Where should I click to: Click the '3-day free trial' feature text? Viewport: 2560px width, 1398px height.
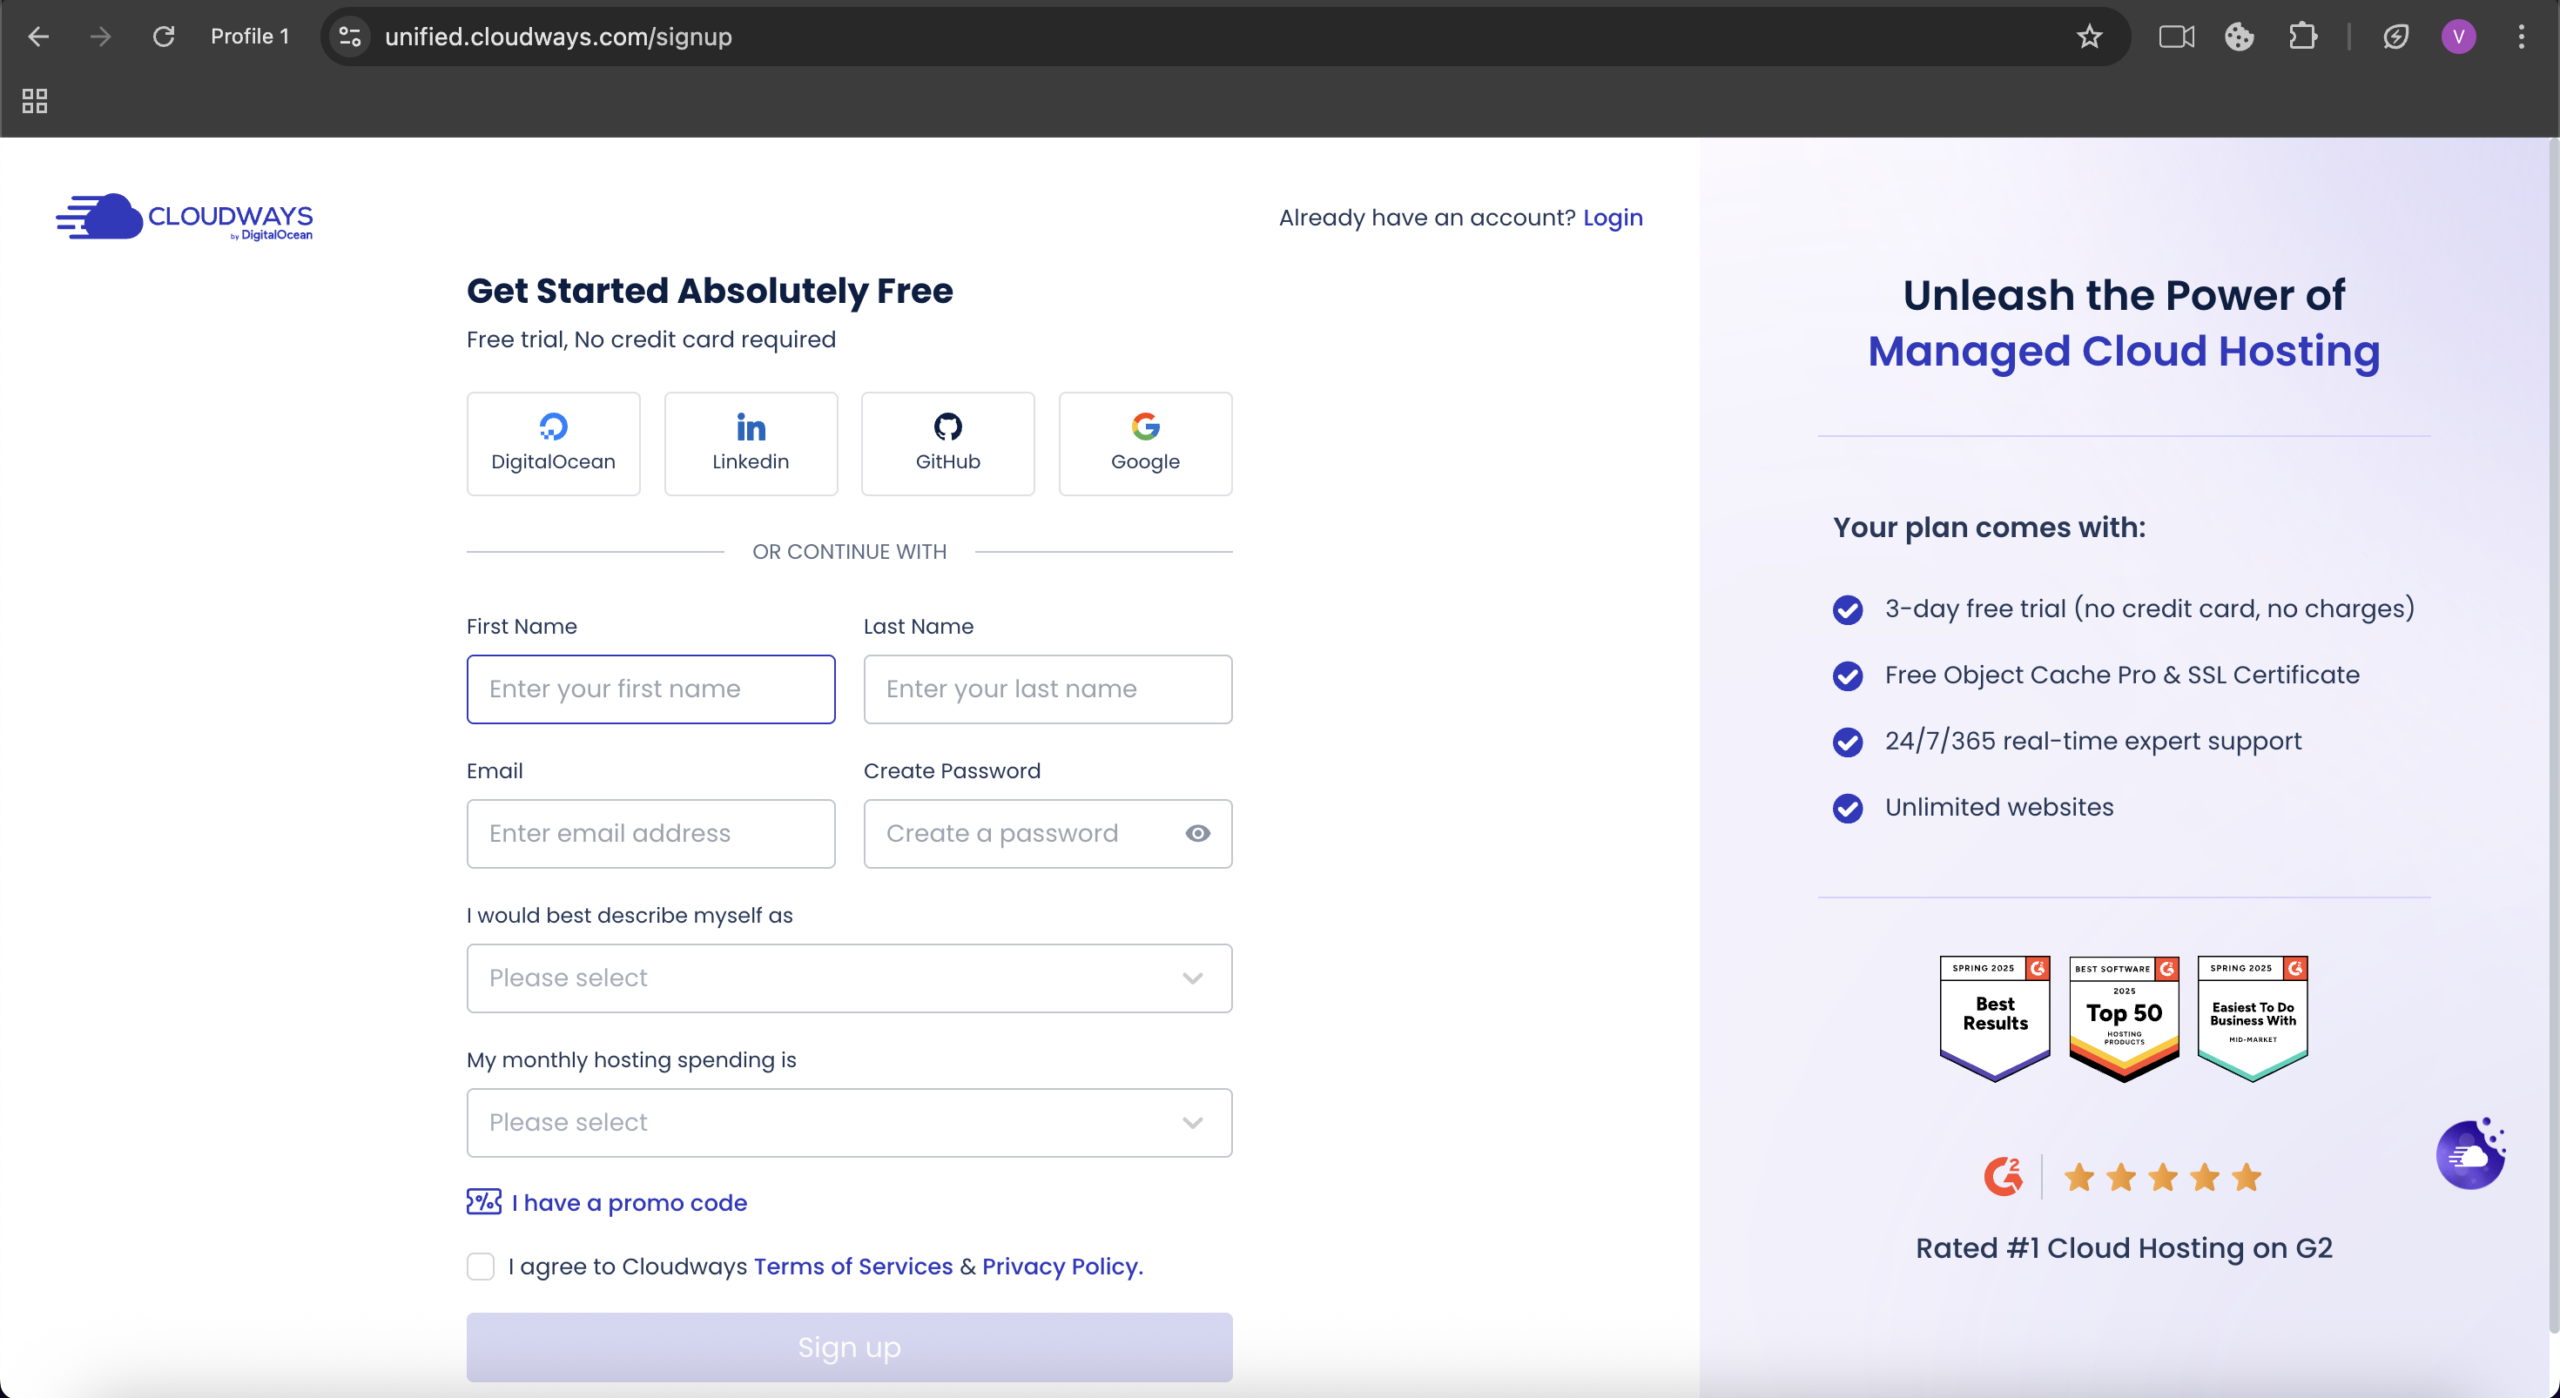tap(2149, 608)
